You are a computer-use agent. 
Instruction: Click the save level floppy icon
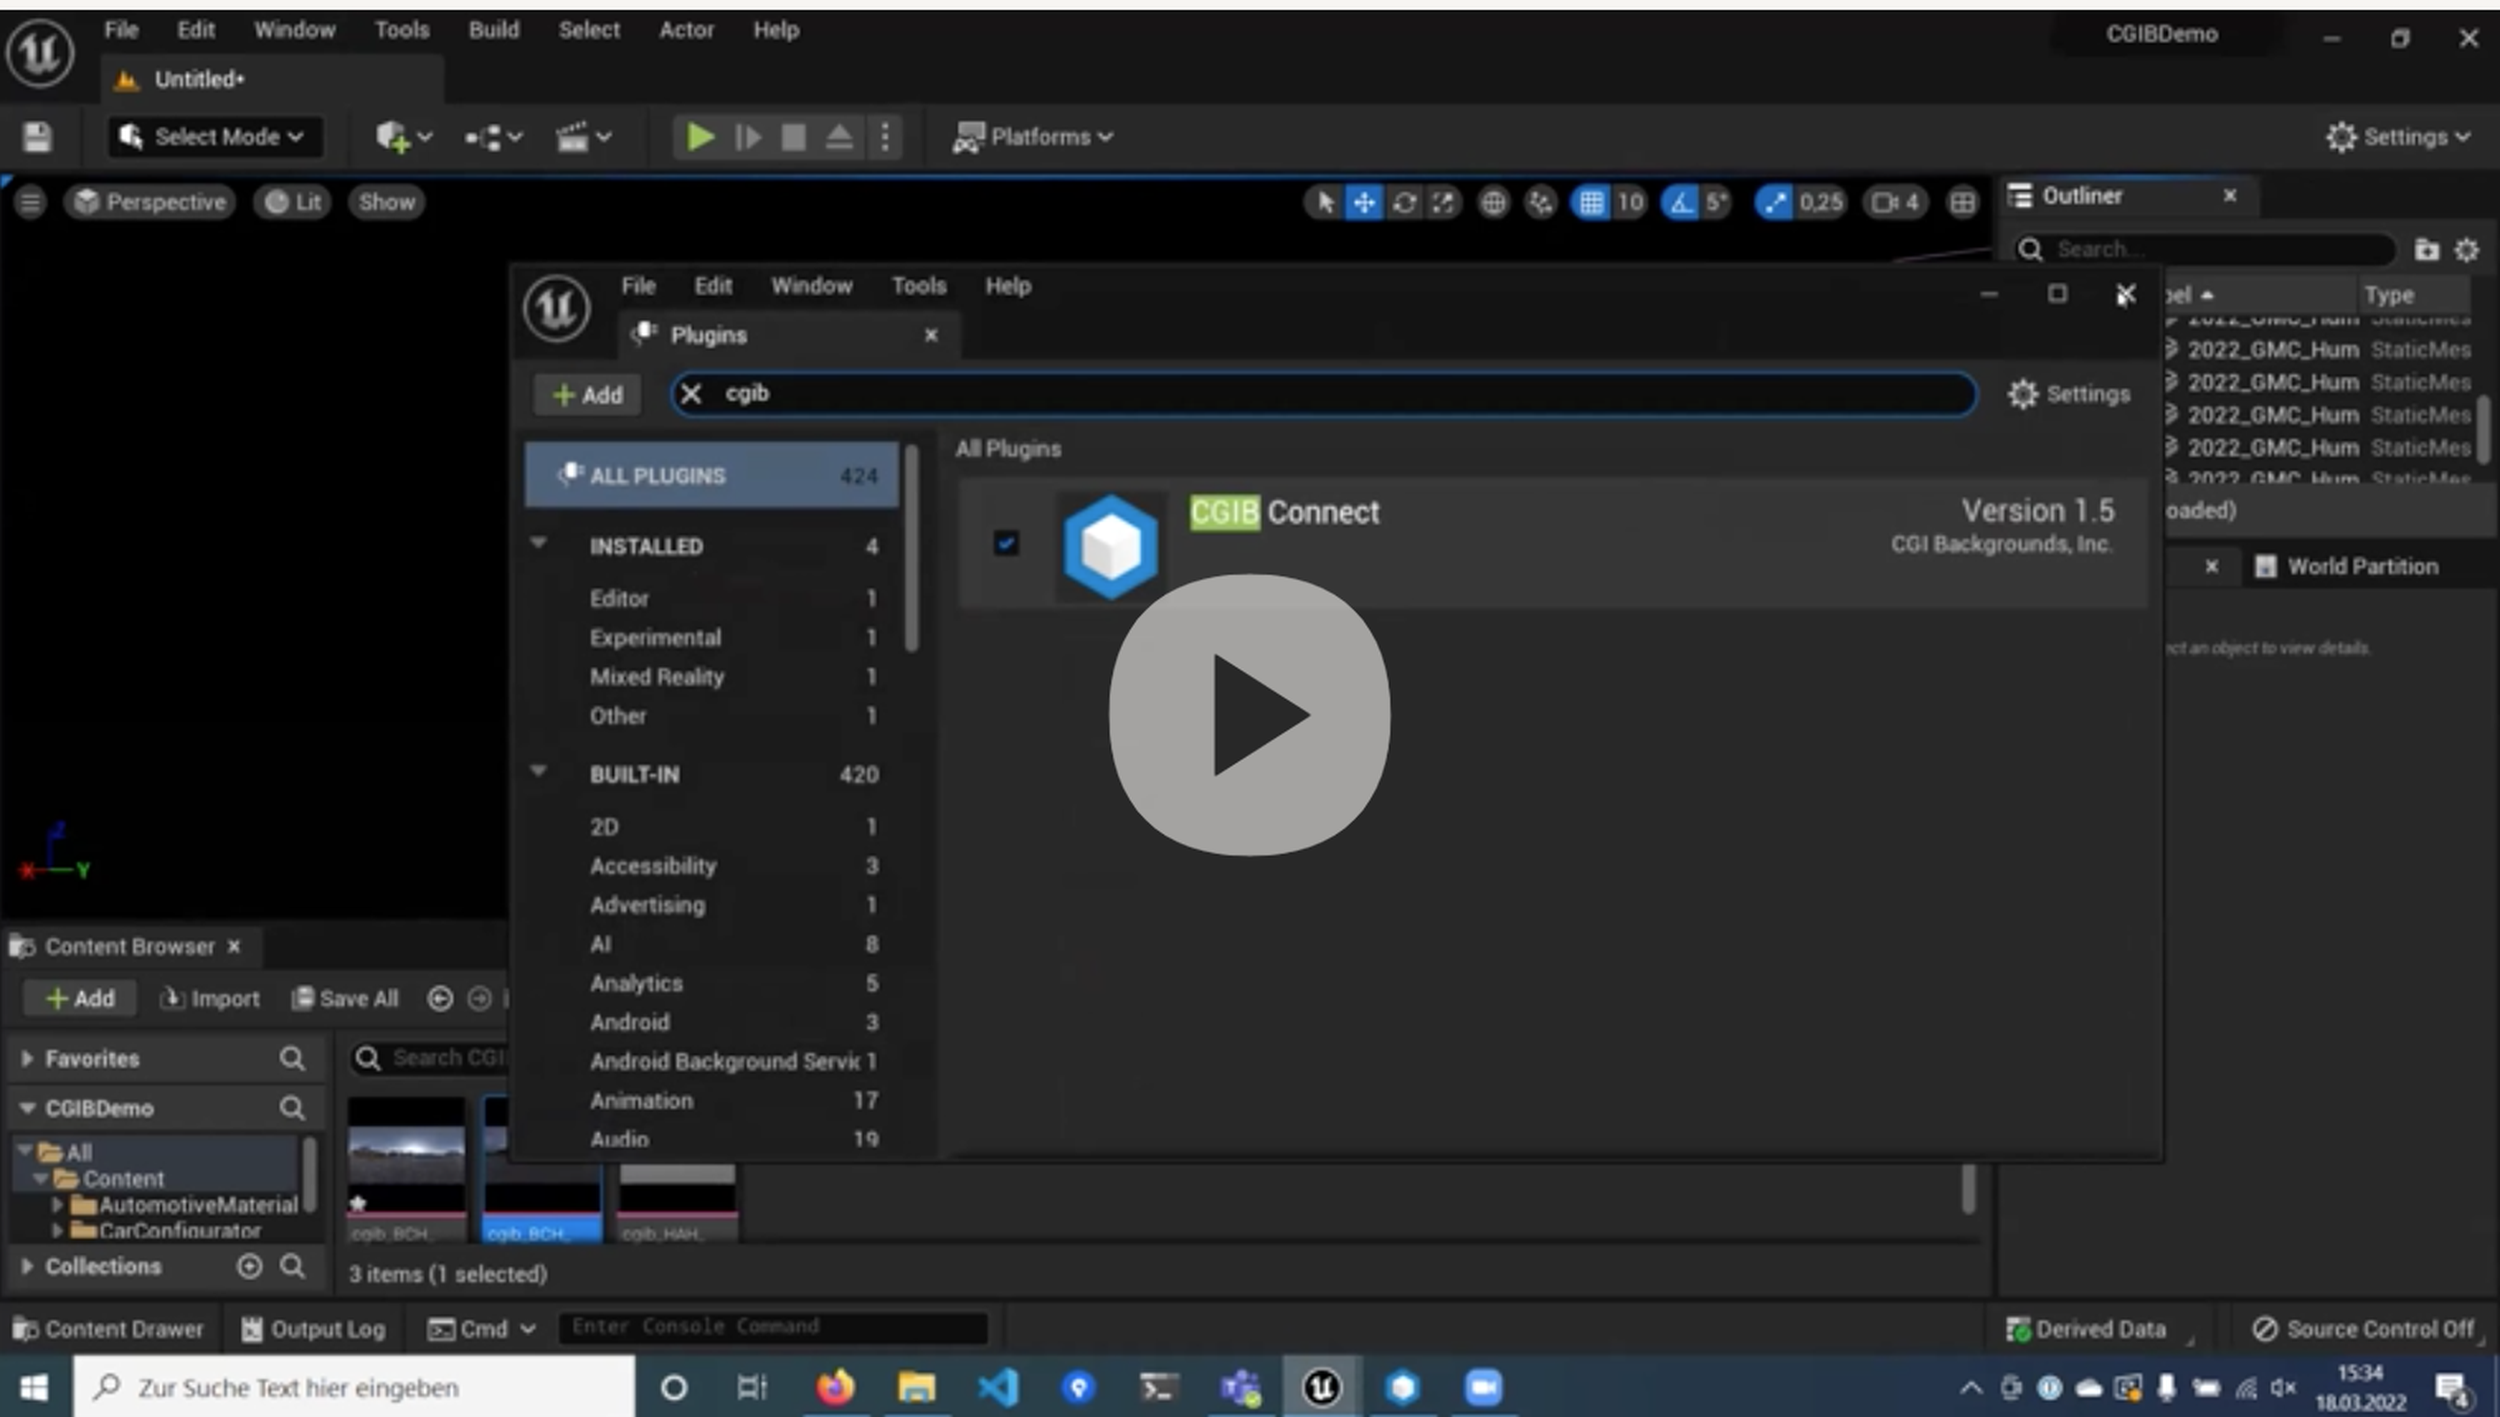click(37, 137)
